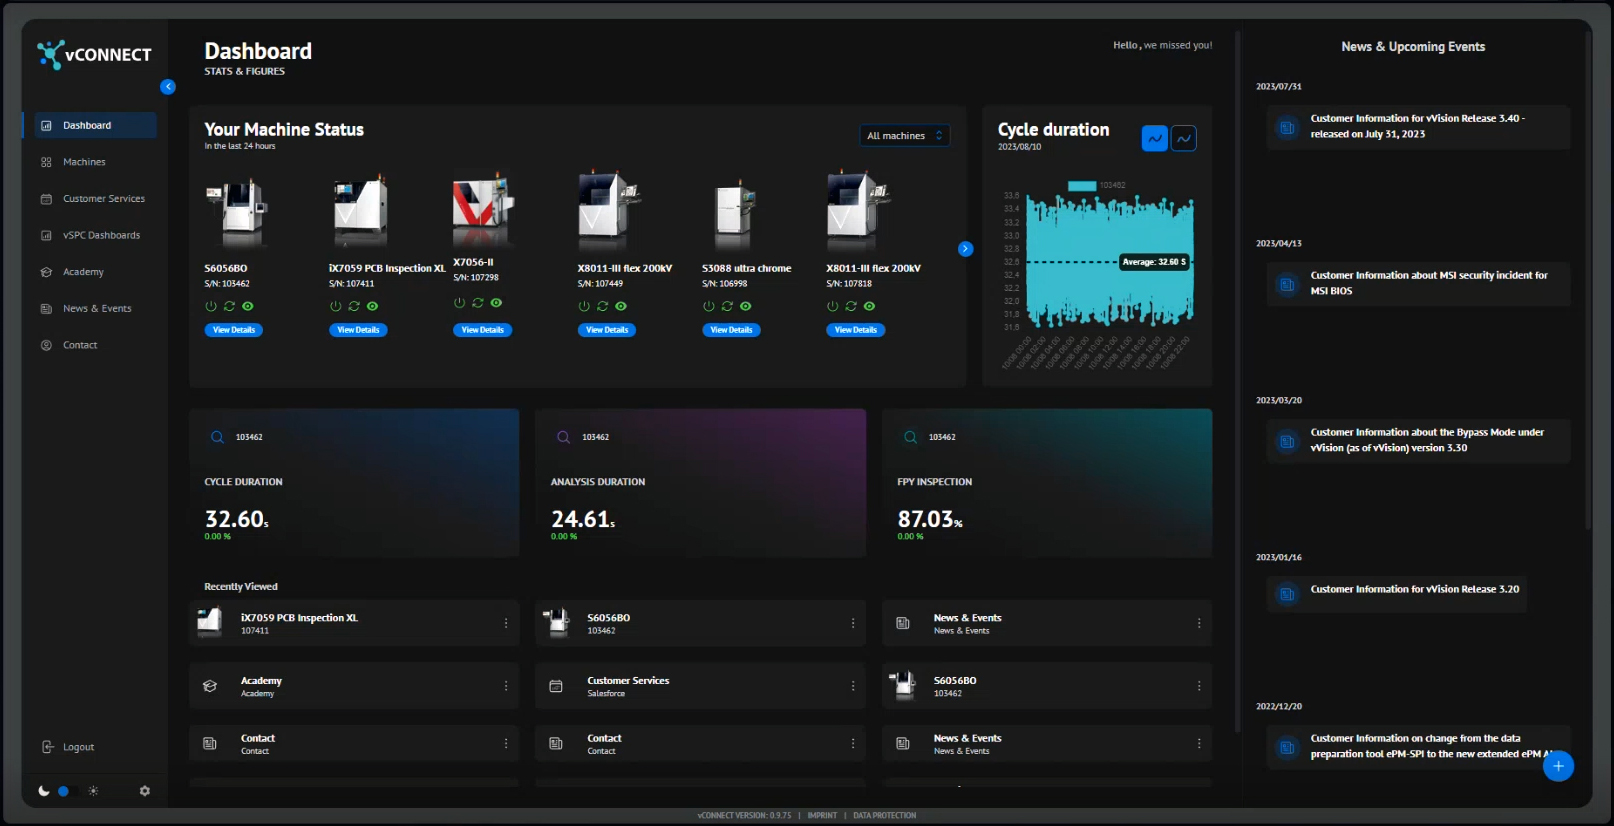Go to vSPC Dashboards in sidebar
Image resolution: width=1614 pixels, height=826 pixels.
(101, 235)
